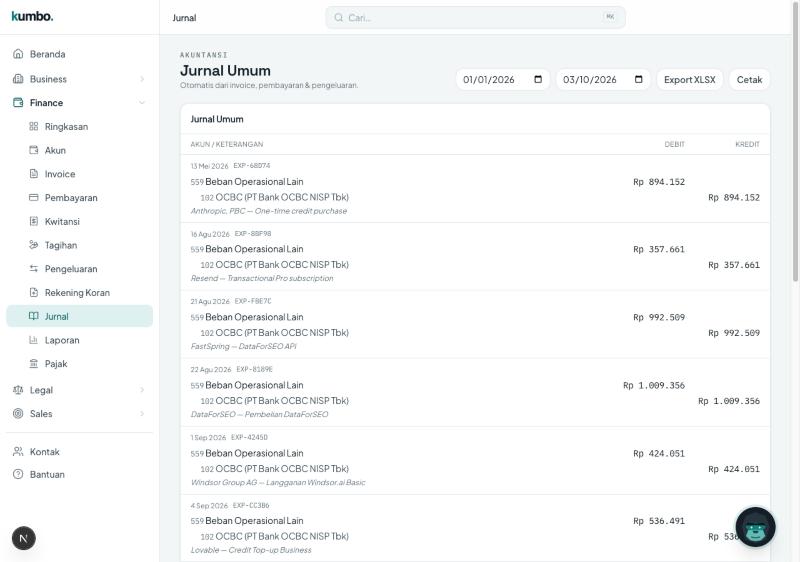The image size is (800, 562).
Task: Go to Beranda in sidebar
Action: (80, 54)
